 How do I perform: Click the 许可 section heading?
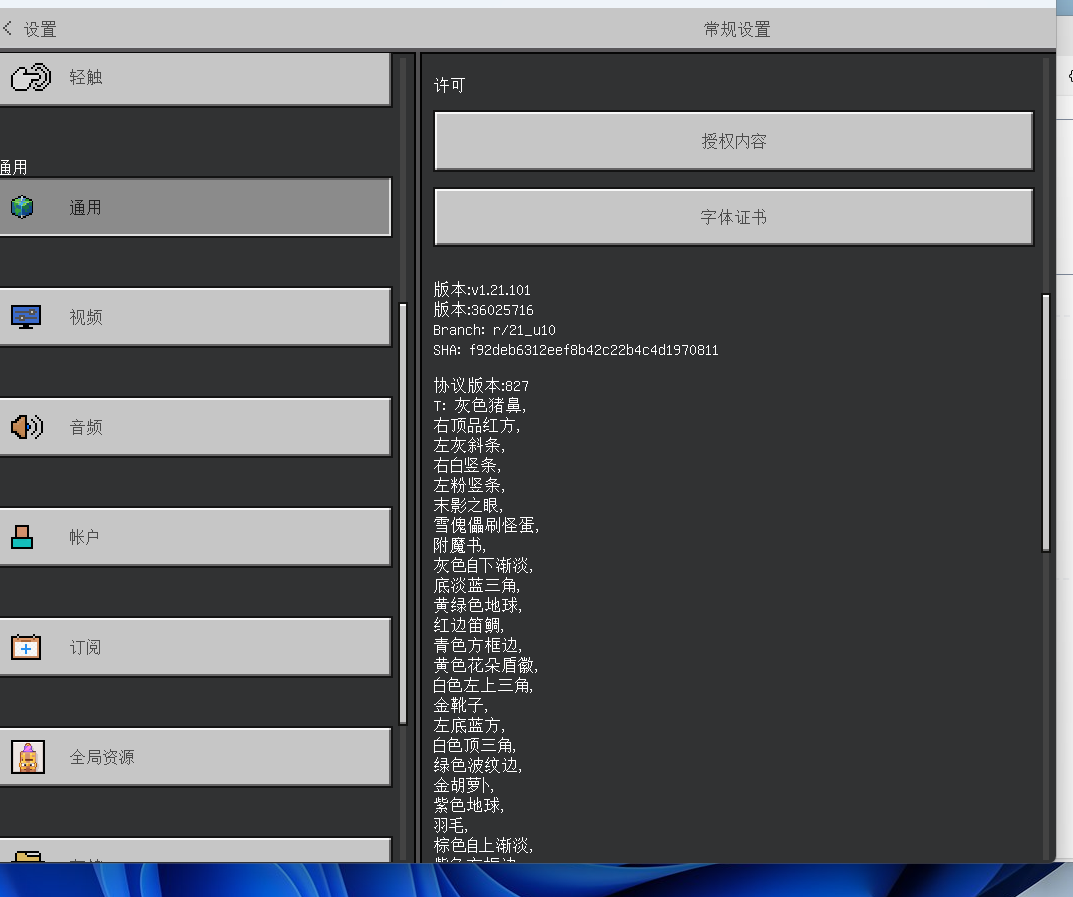(x=449, y=86)
